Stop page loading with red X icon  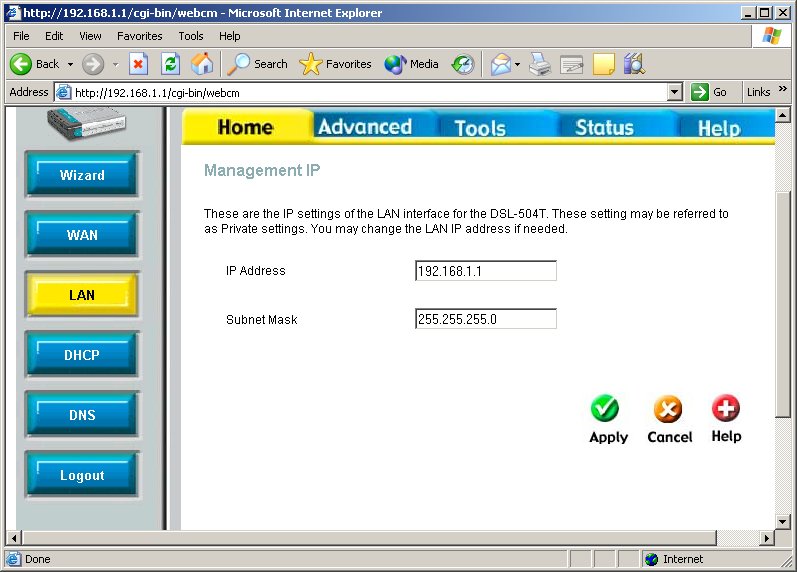click(x=138, y=64)
